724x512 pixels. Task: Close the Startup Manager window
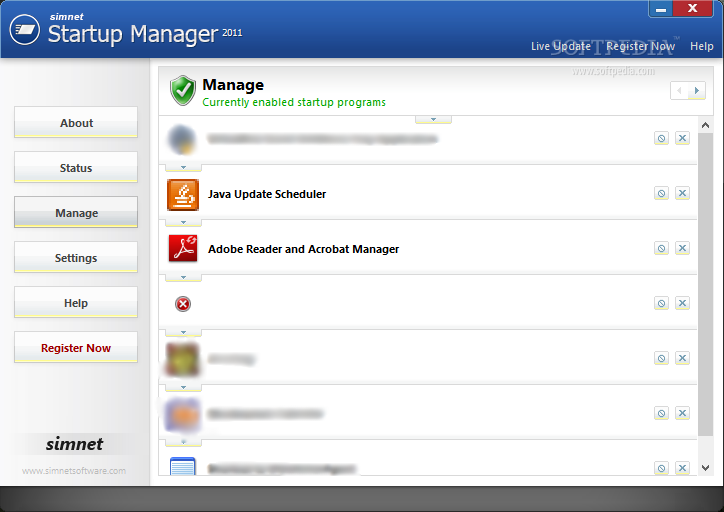coord(693,8)
